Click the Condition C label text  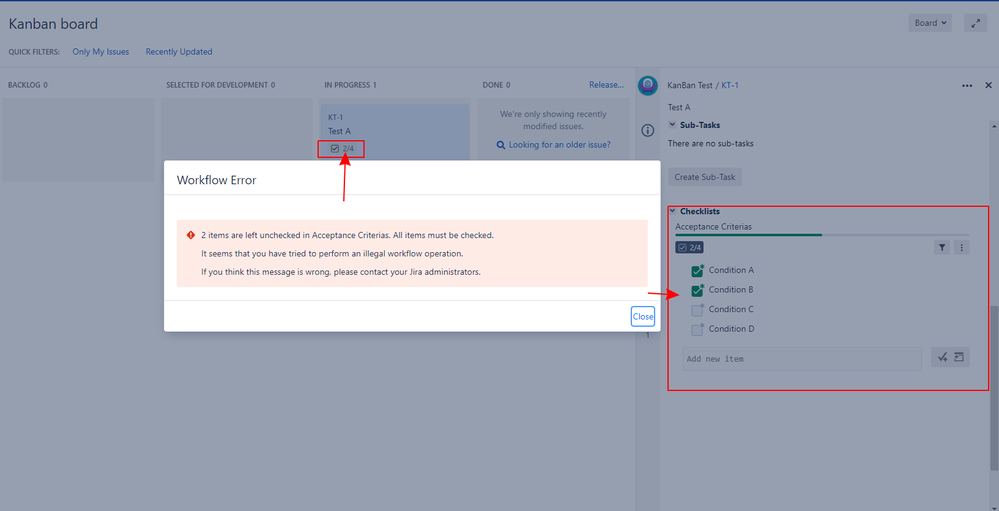(x=731, y=309)
